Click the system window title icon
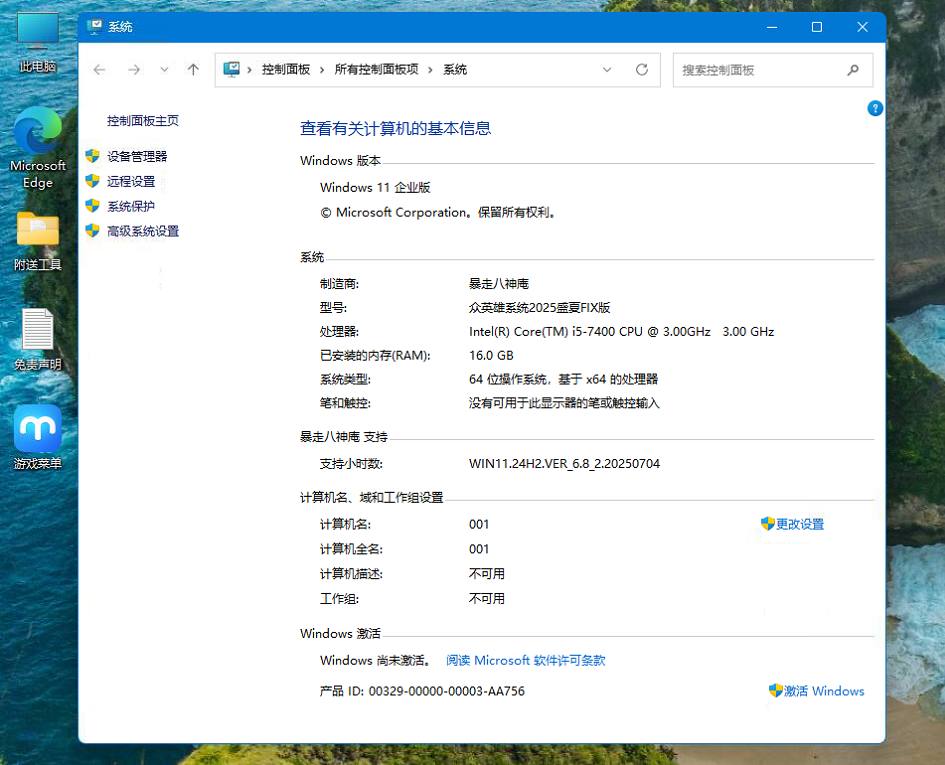The image size is (945, 765). [x=95, y=27]
